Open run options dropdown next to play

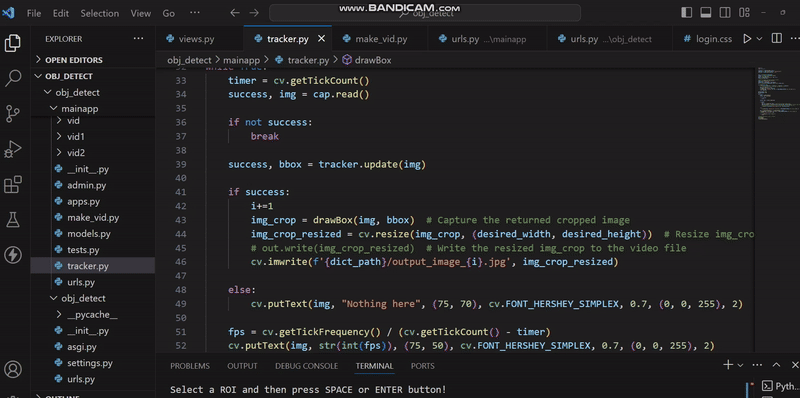(x=759, y=39)
